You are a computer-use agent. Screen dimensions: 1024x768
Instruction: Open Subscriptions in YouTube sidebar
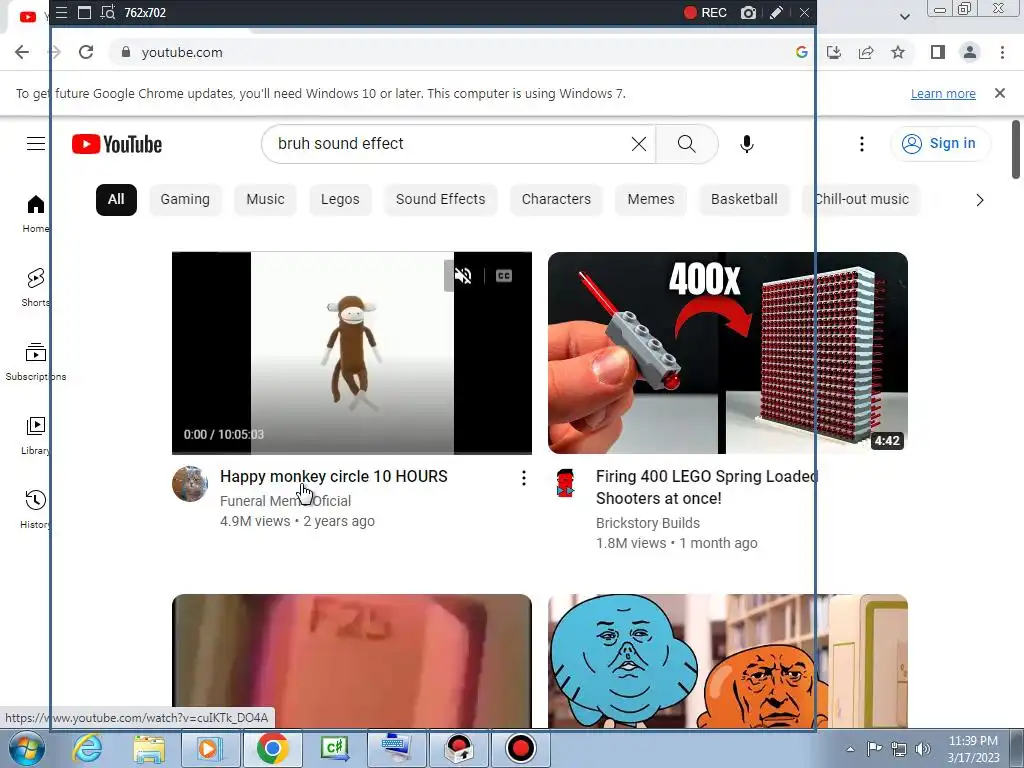coord(36,361)
